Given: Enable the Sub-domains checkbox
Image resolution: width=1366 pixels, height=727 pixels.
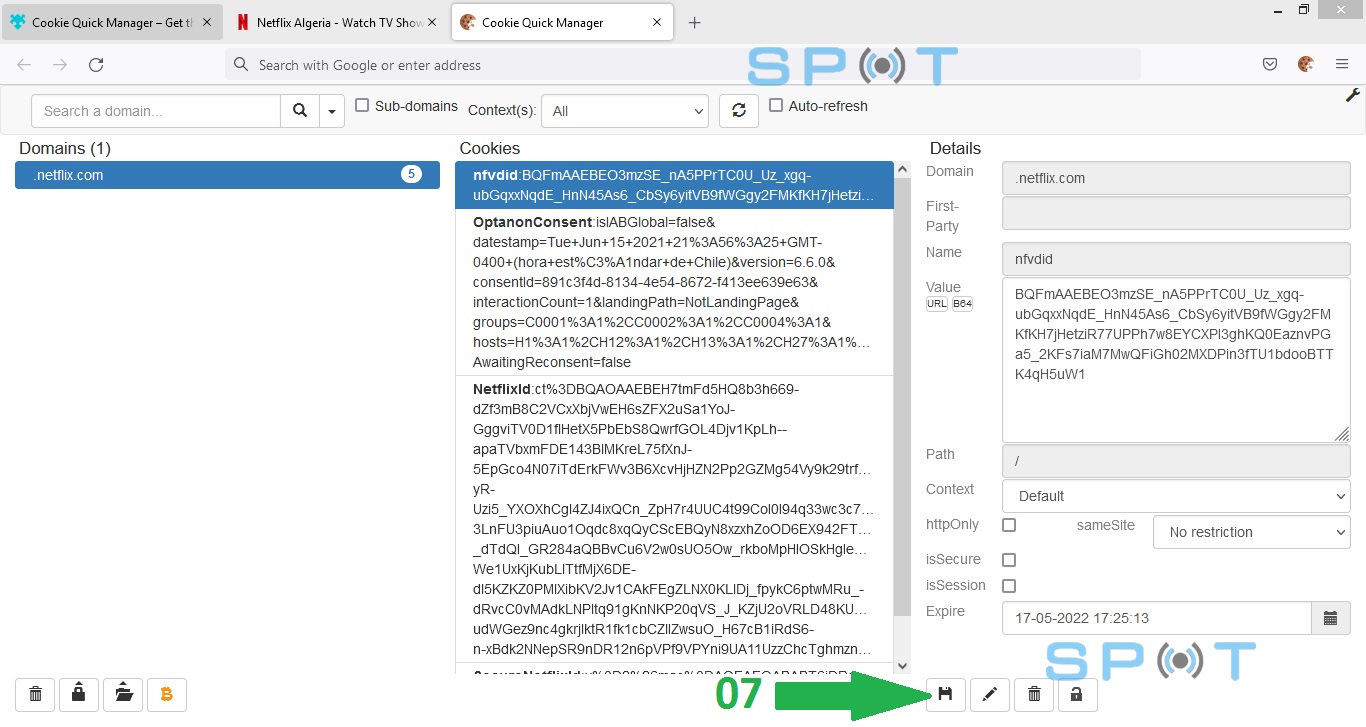Looking at the screenshot, I should (362, 105).
